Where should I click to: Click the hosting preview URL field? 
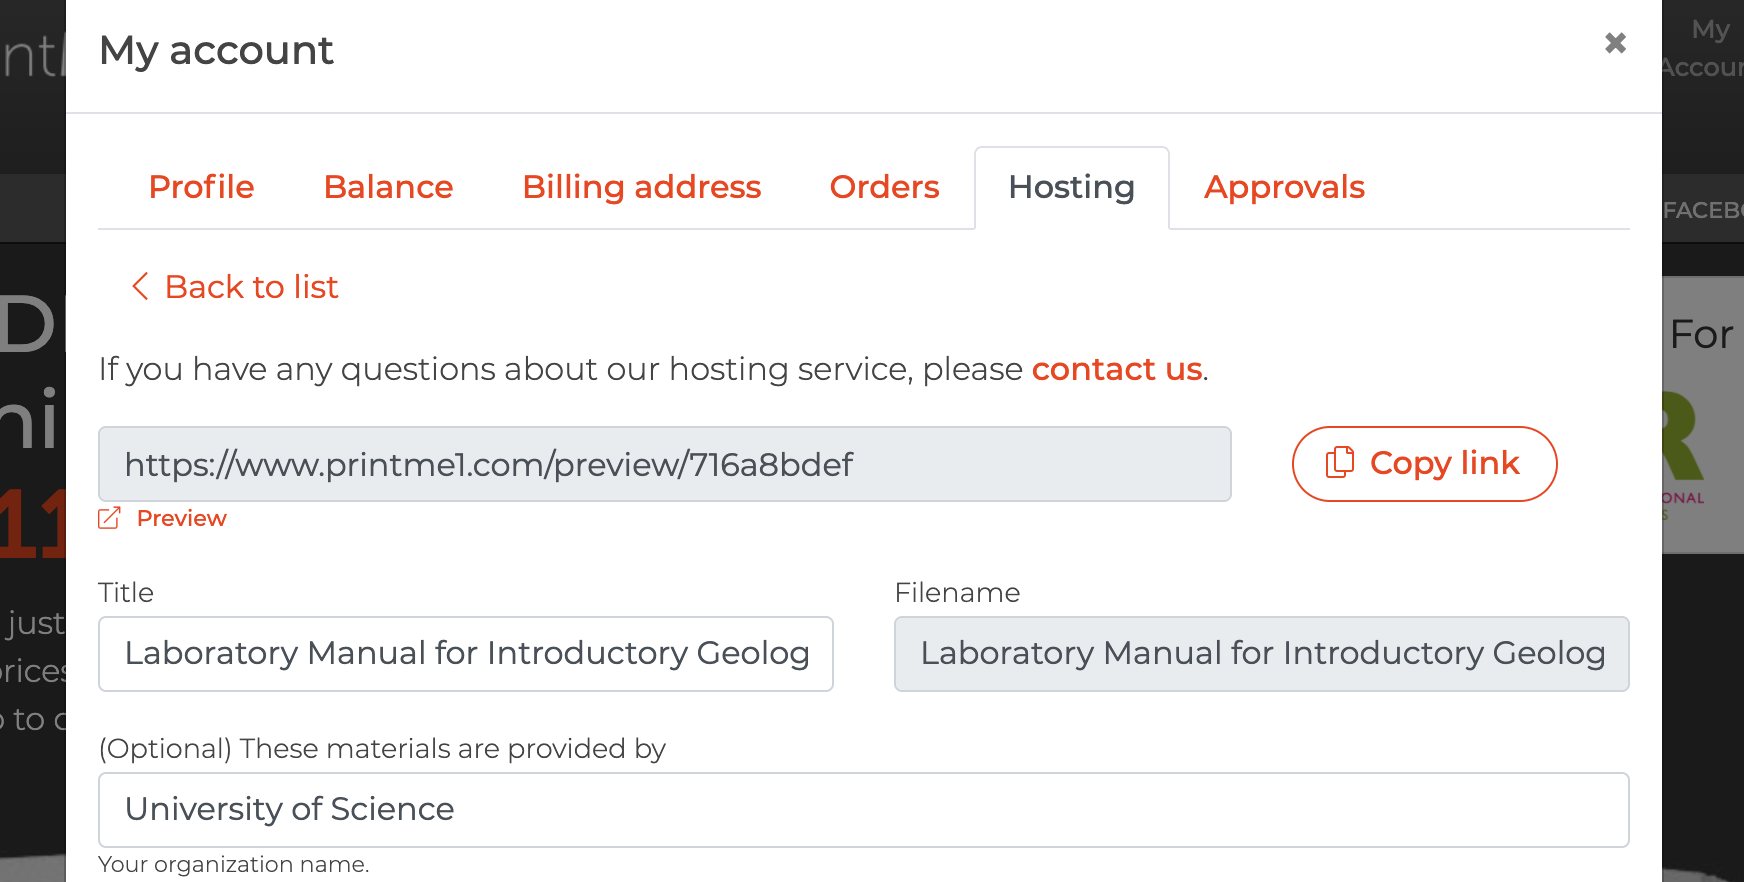pos(665,464)
